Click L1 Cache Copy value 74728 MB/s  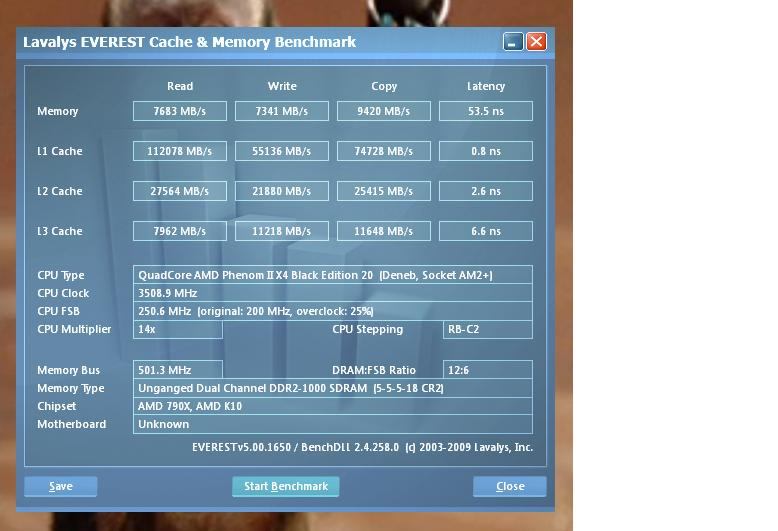pos(384,151)
